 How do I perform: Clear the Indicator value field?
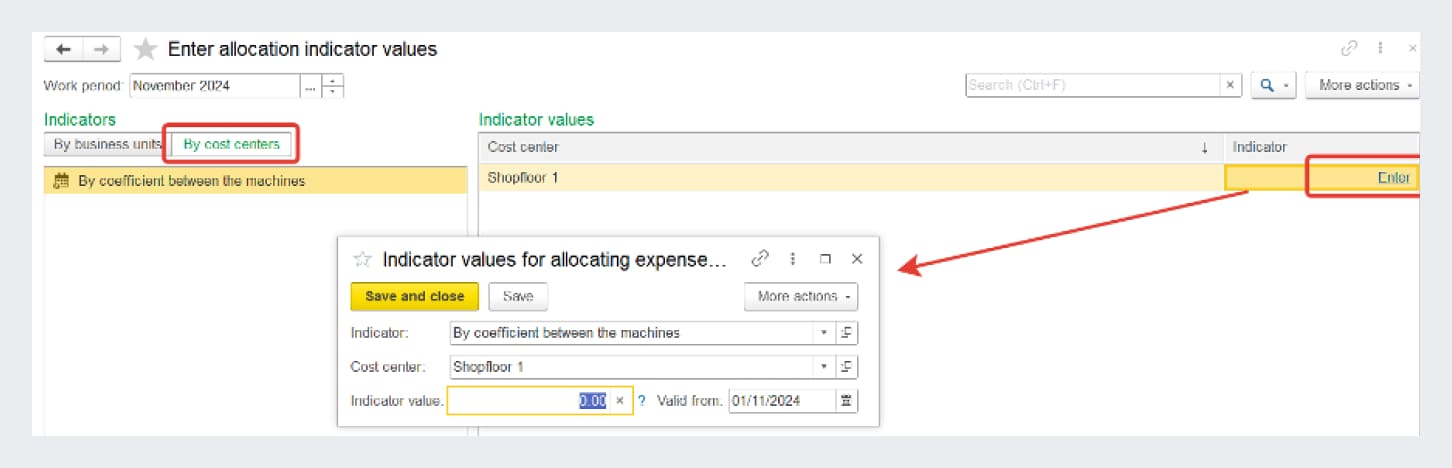620,401
